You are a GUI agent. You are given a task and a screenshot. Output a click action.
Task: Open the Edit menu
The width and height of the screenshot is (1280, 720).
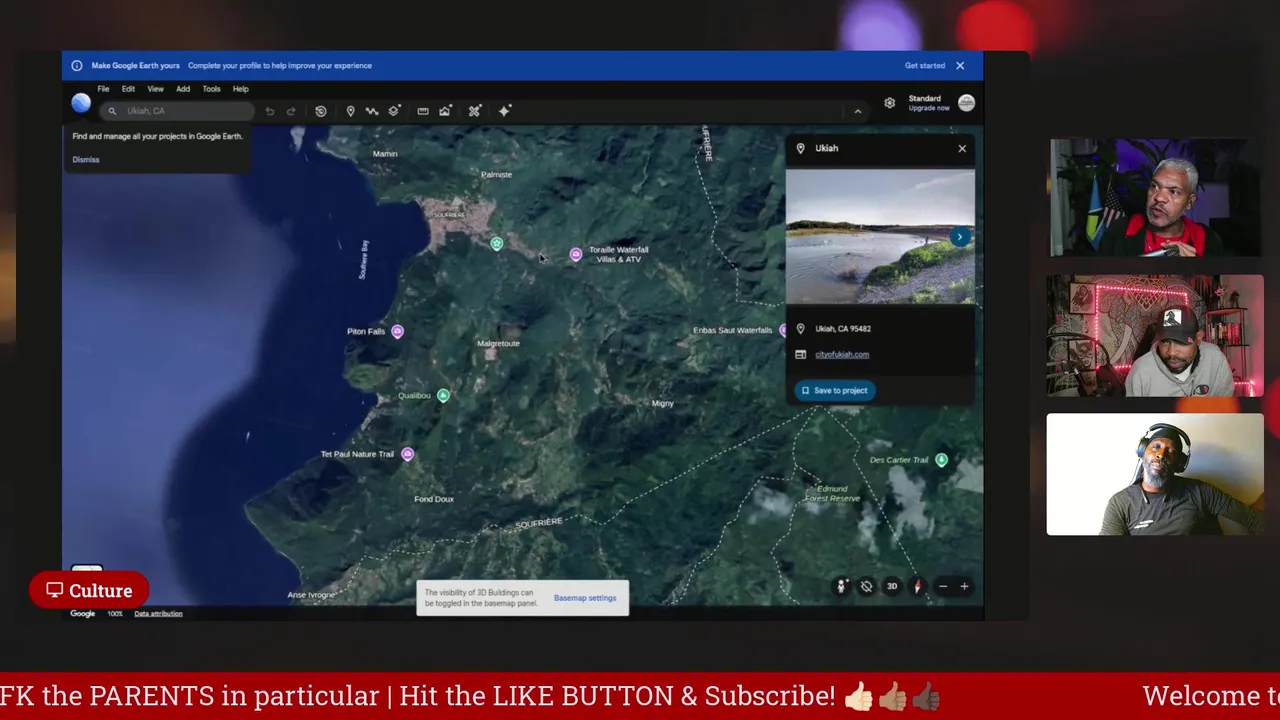[x=128, y=89]
